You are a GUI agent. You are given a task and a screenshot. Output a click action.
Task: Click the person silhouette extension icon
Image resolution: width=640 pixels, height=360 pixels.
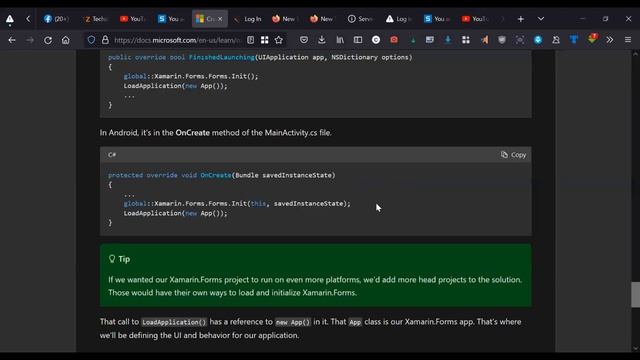click(x=556, y=40)
